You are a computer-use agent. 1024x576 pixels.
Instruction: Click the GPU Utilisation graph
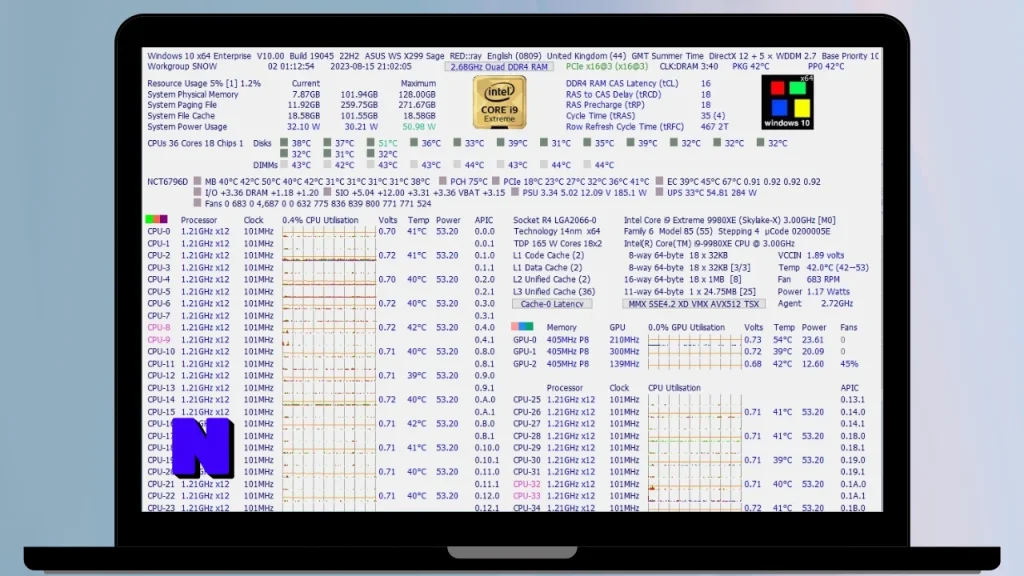[x=694, y=351]
